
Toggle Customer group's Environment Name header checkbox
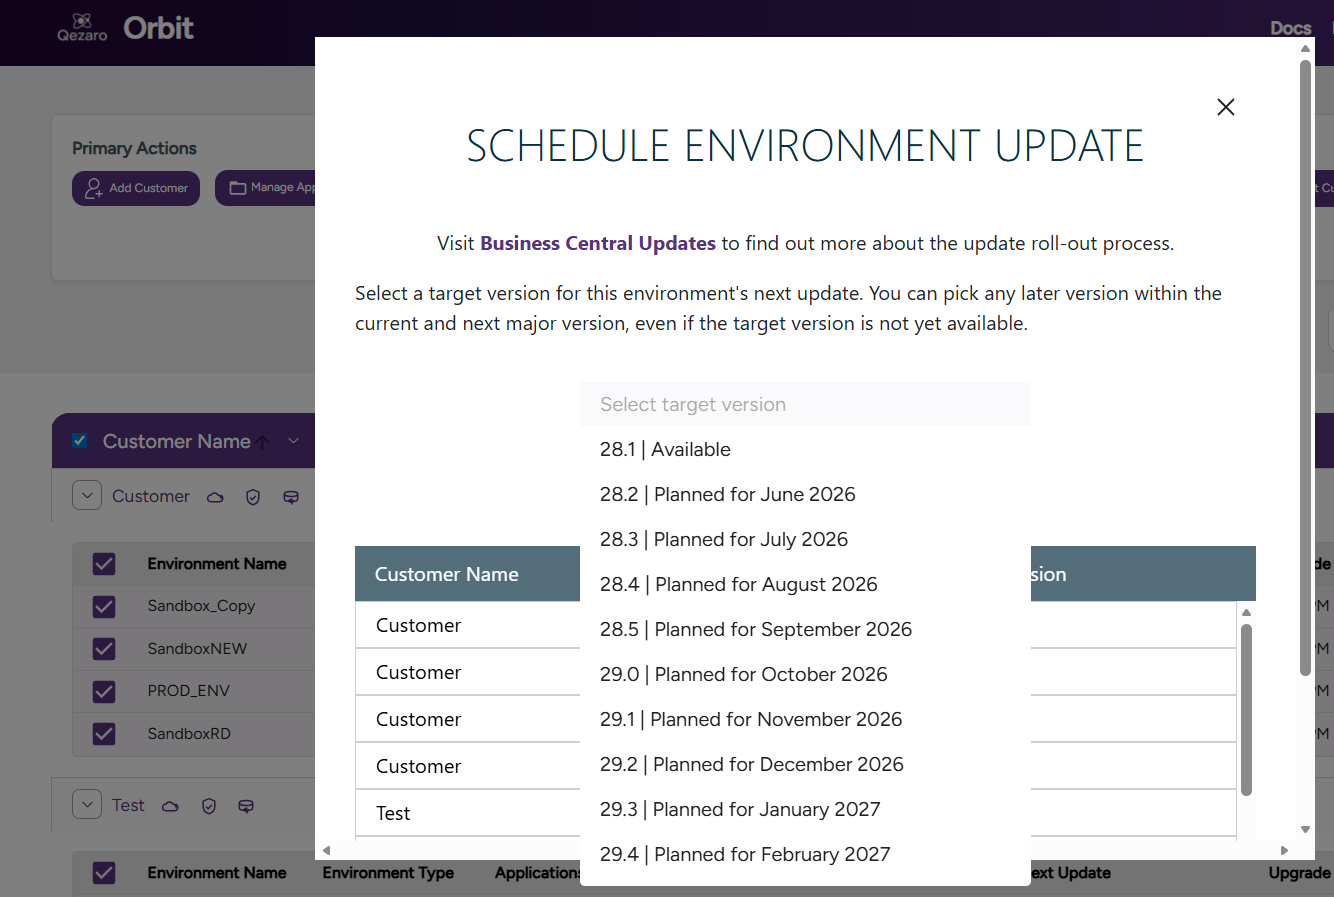click(x=104, y=564)
